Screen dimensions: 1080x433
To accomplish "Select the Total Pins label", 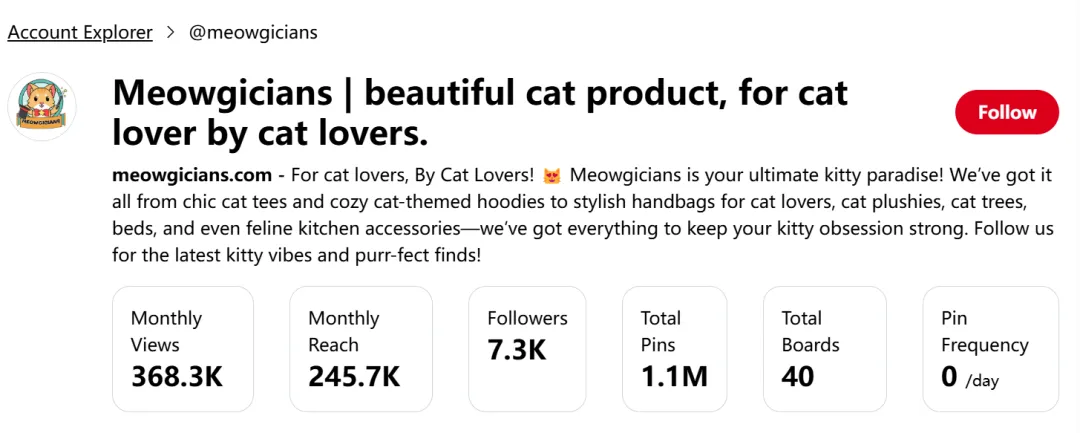I will (x=660, y=331).
